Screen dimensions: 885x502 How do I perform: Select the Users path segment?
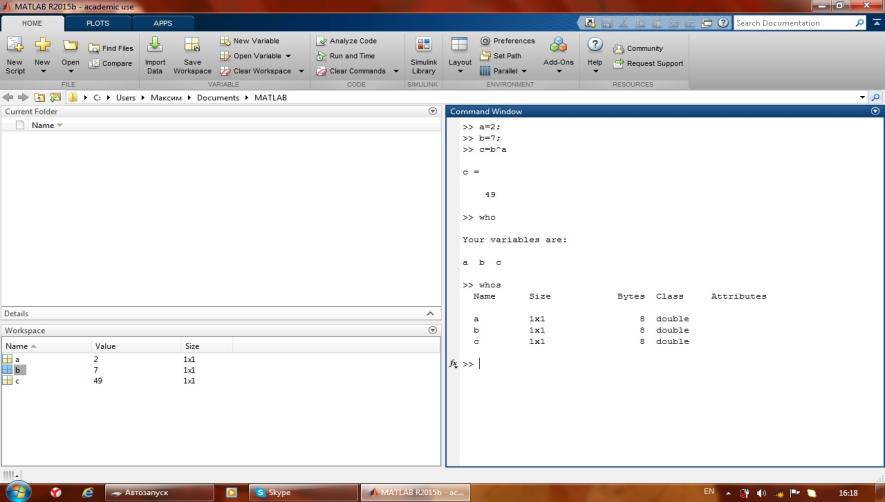pyautogui.click(x=126, y=98)
